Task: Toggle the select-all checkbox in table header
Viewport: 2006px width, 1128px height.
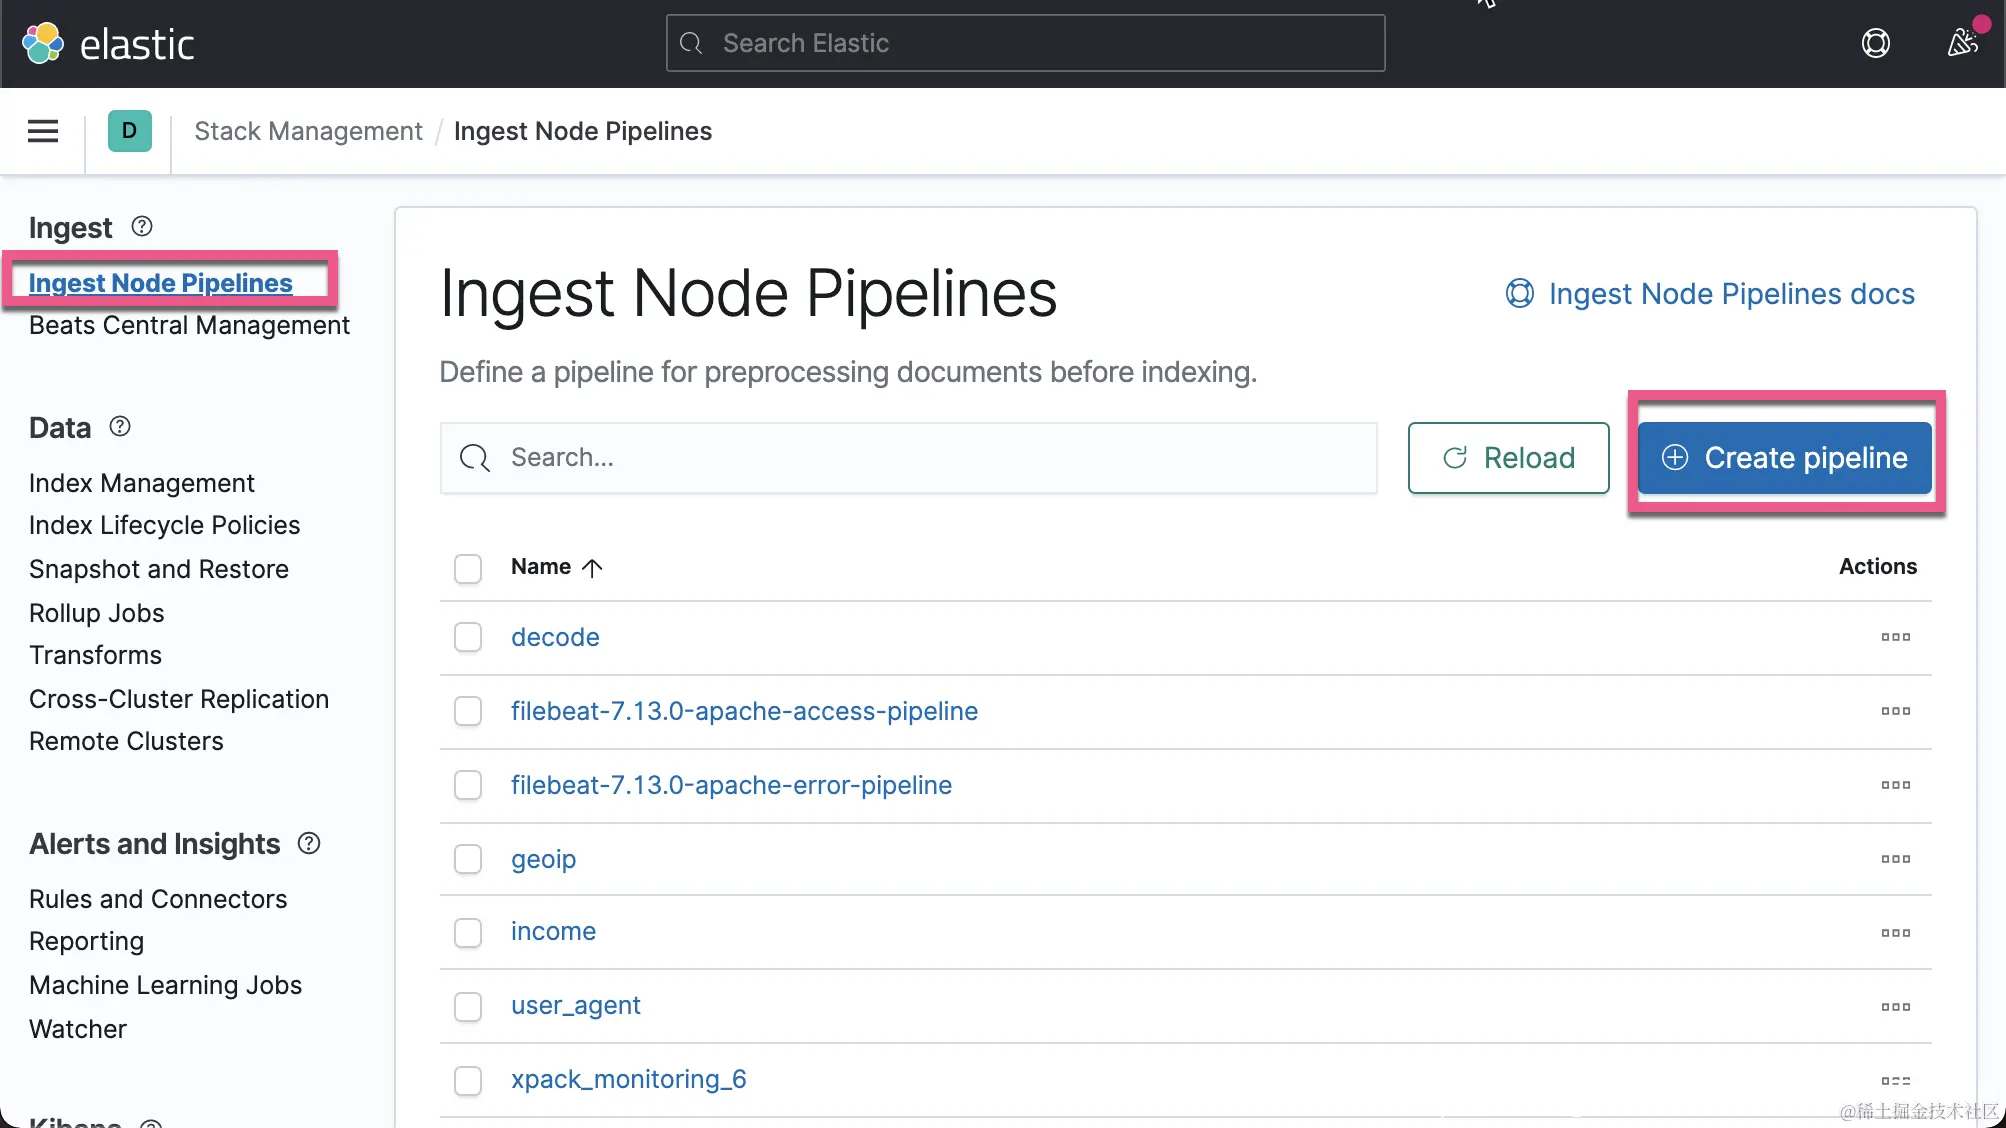Action: [x=468, y=568]
